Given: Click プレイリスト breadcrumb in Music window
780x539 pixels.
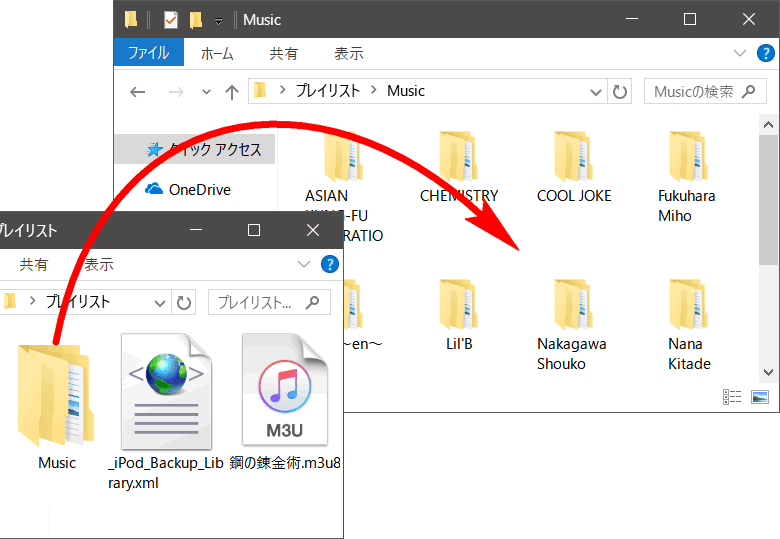Looking at the screenshot, I should pos(327,91).
